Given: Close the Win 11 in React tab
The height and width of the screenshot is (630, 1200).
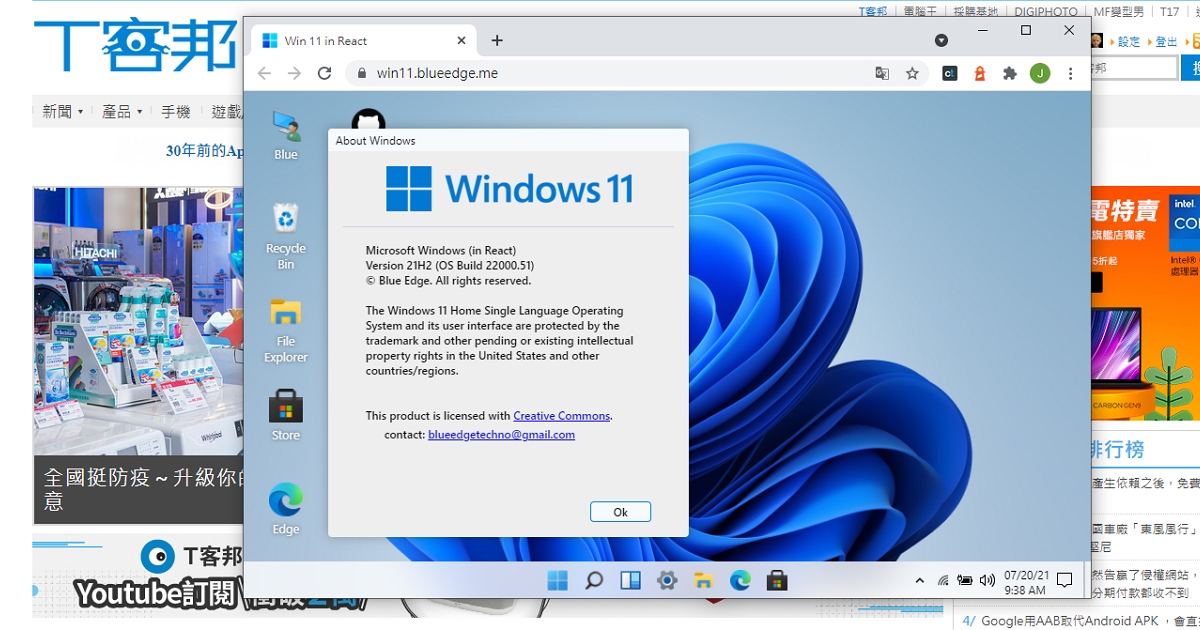Looking at the screenshot, I should (x=461, y=41).
